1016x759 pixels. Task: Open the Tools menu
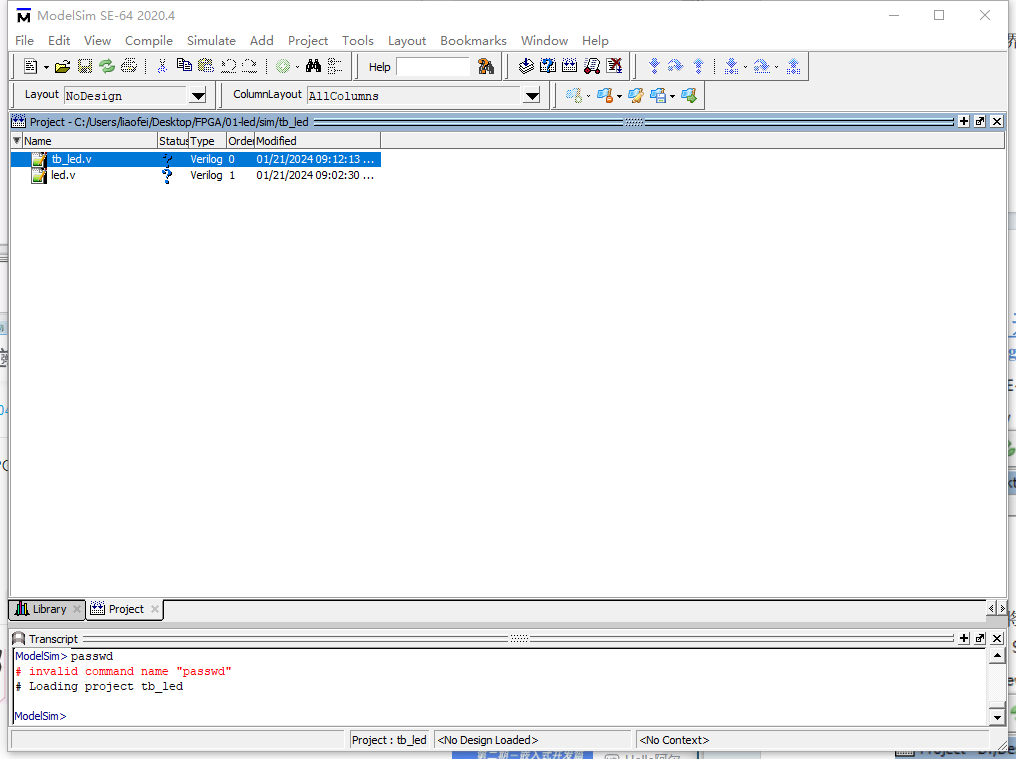tap(358, 40)
